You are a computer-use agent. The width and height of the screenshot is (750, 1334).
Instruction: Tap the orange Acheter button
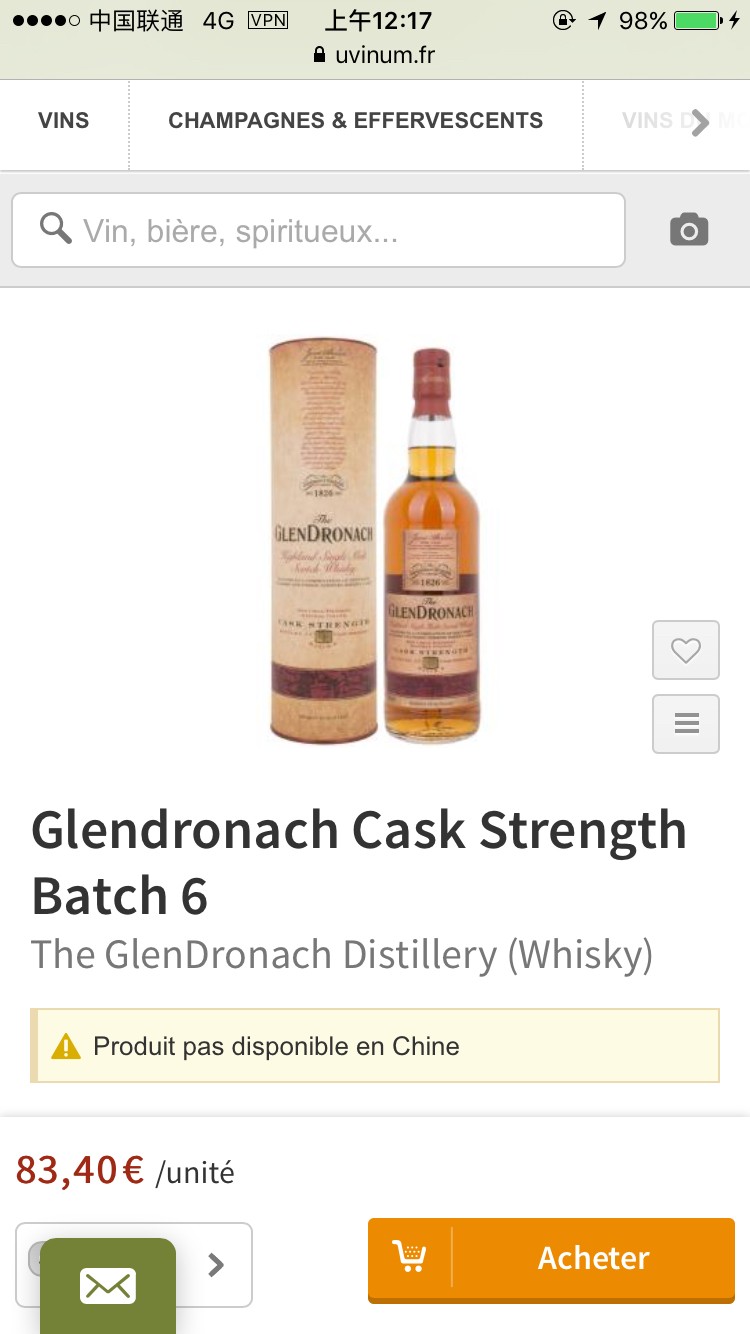[551, 1259]
